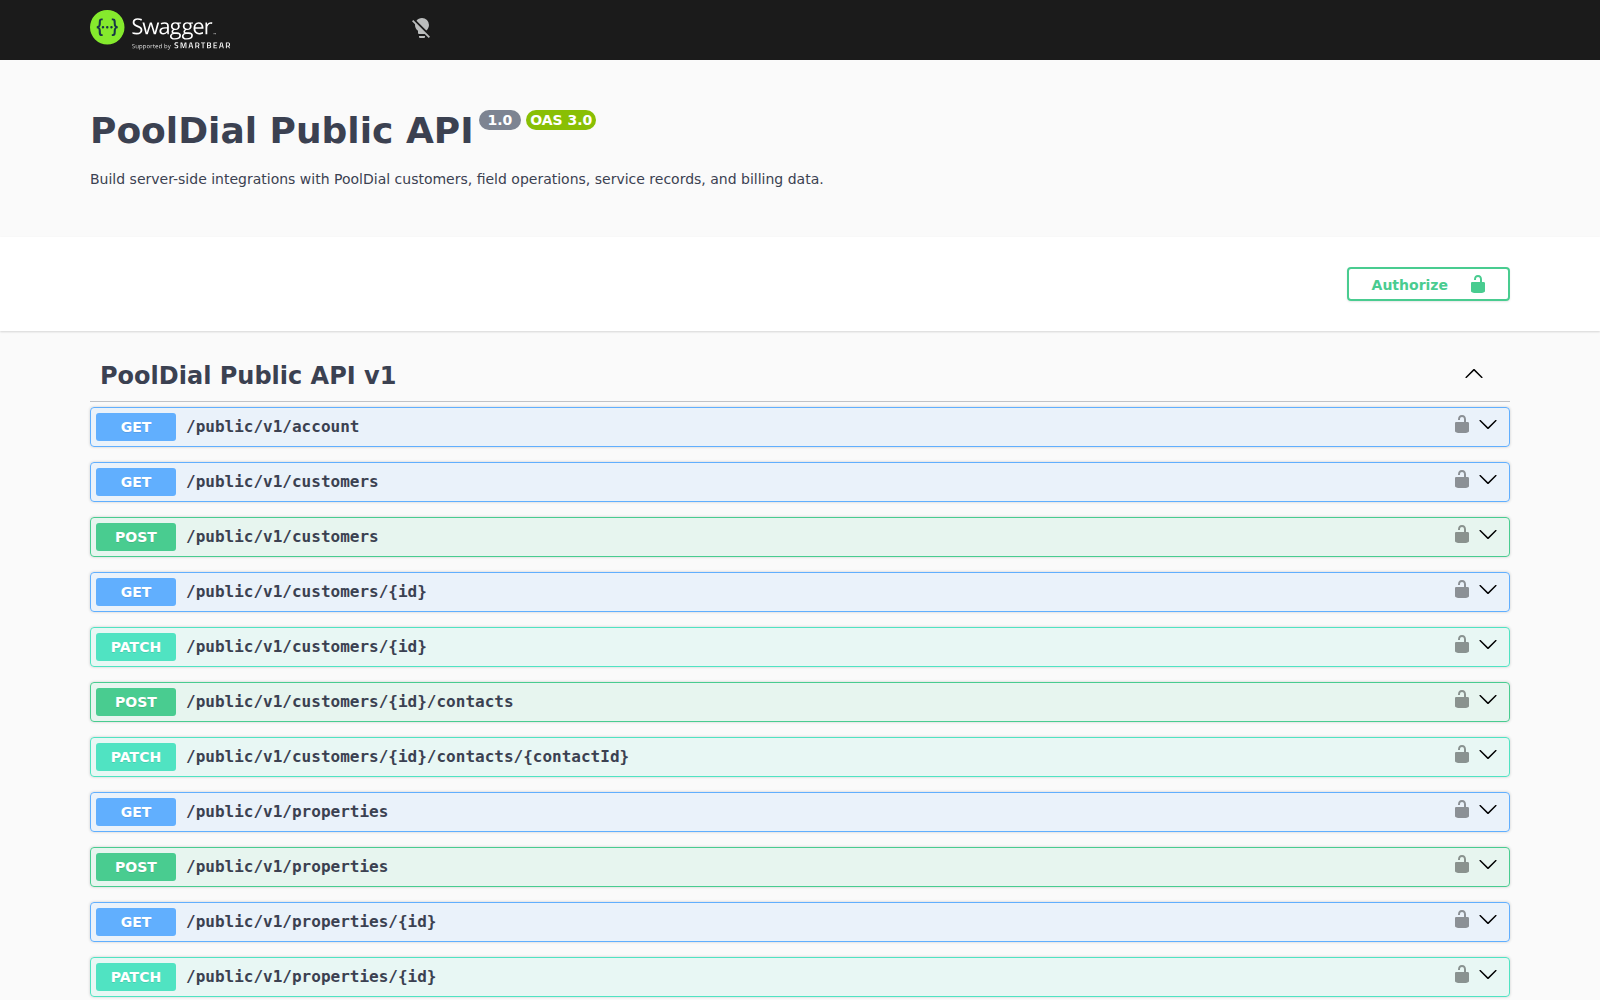Click the GET row's /public/v1/properties path
The width and height of the screenshot is (1600, 1000).
pyautogui.click(x=288, y=812)
